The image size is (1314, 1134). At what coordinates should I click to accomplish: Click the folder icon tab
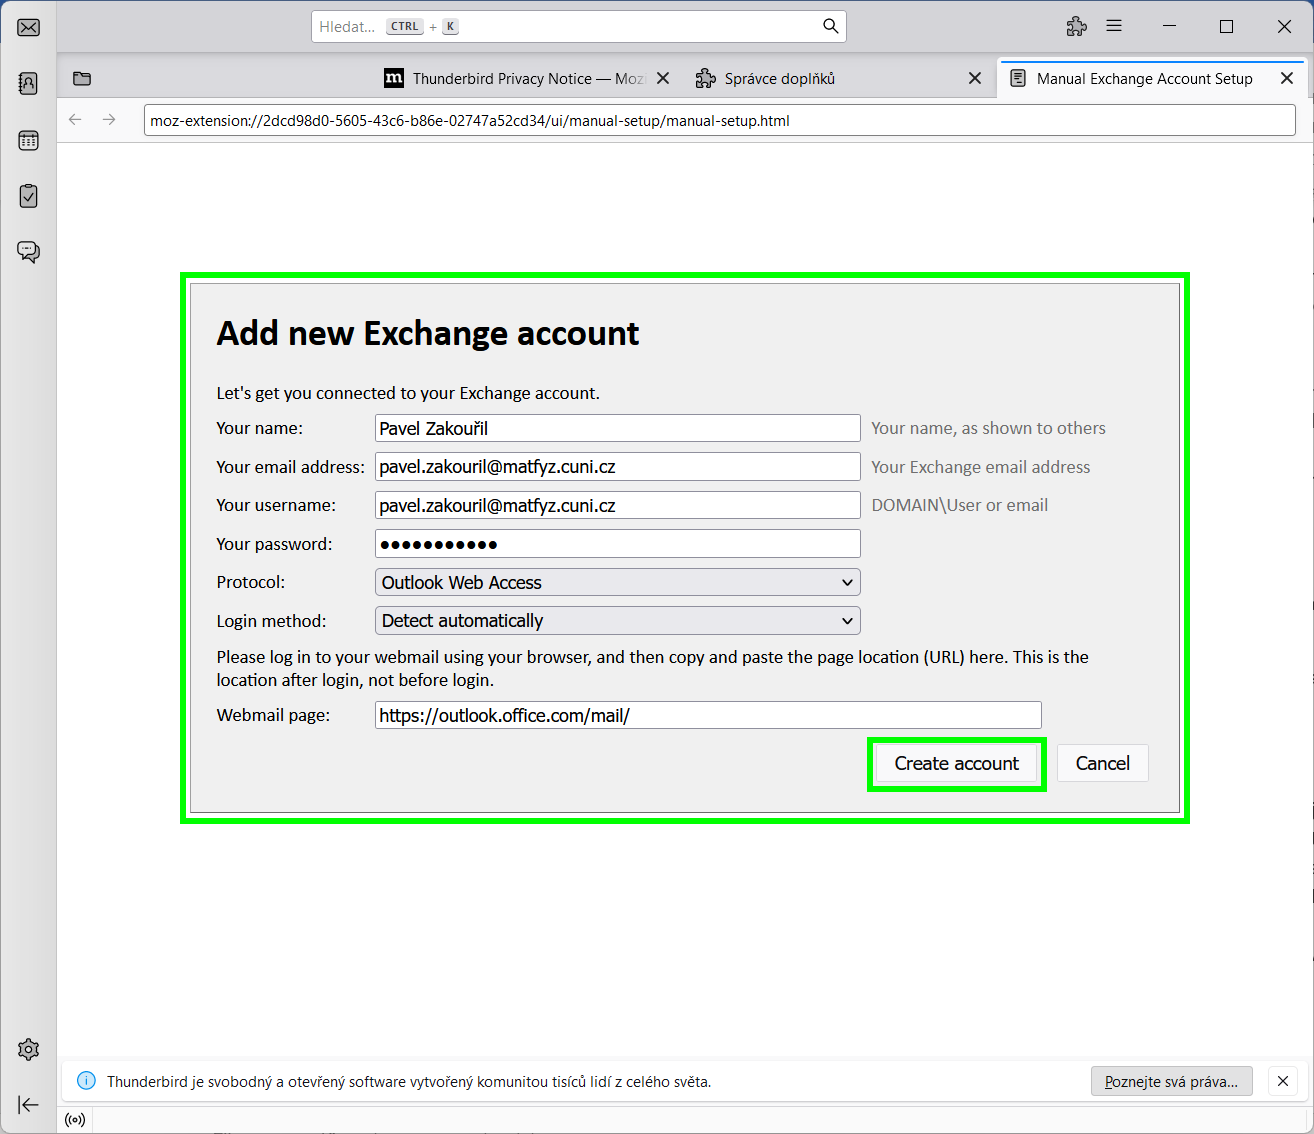coord(82,78)
